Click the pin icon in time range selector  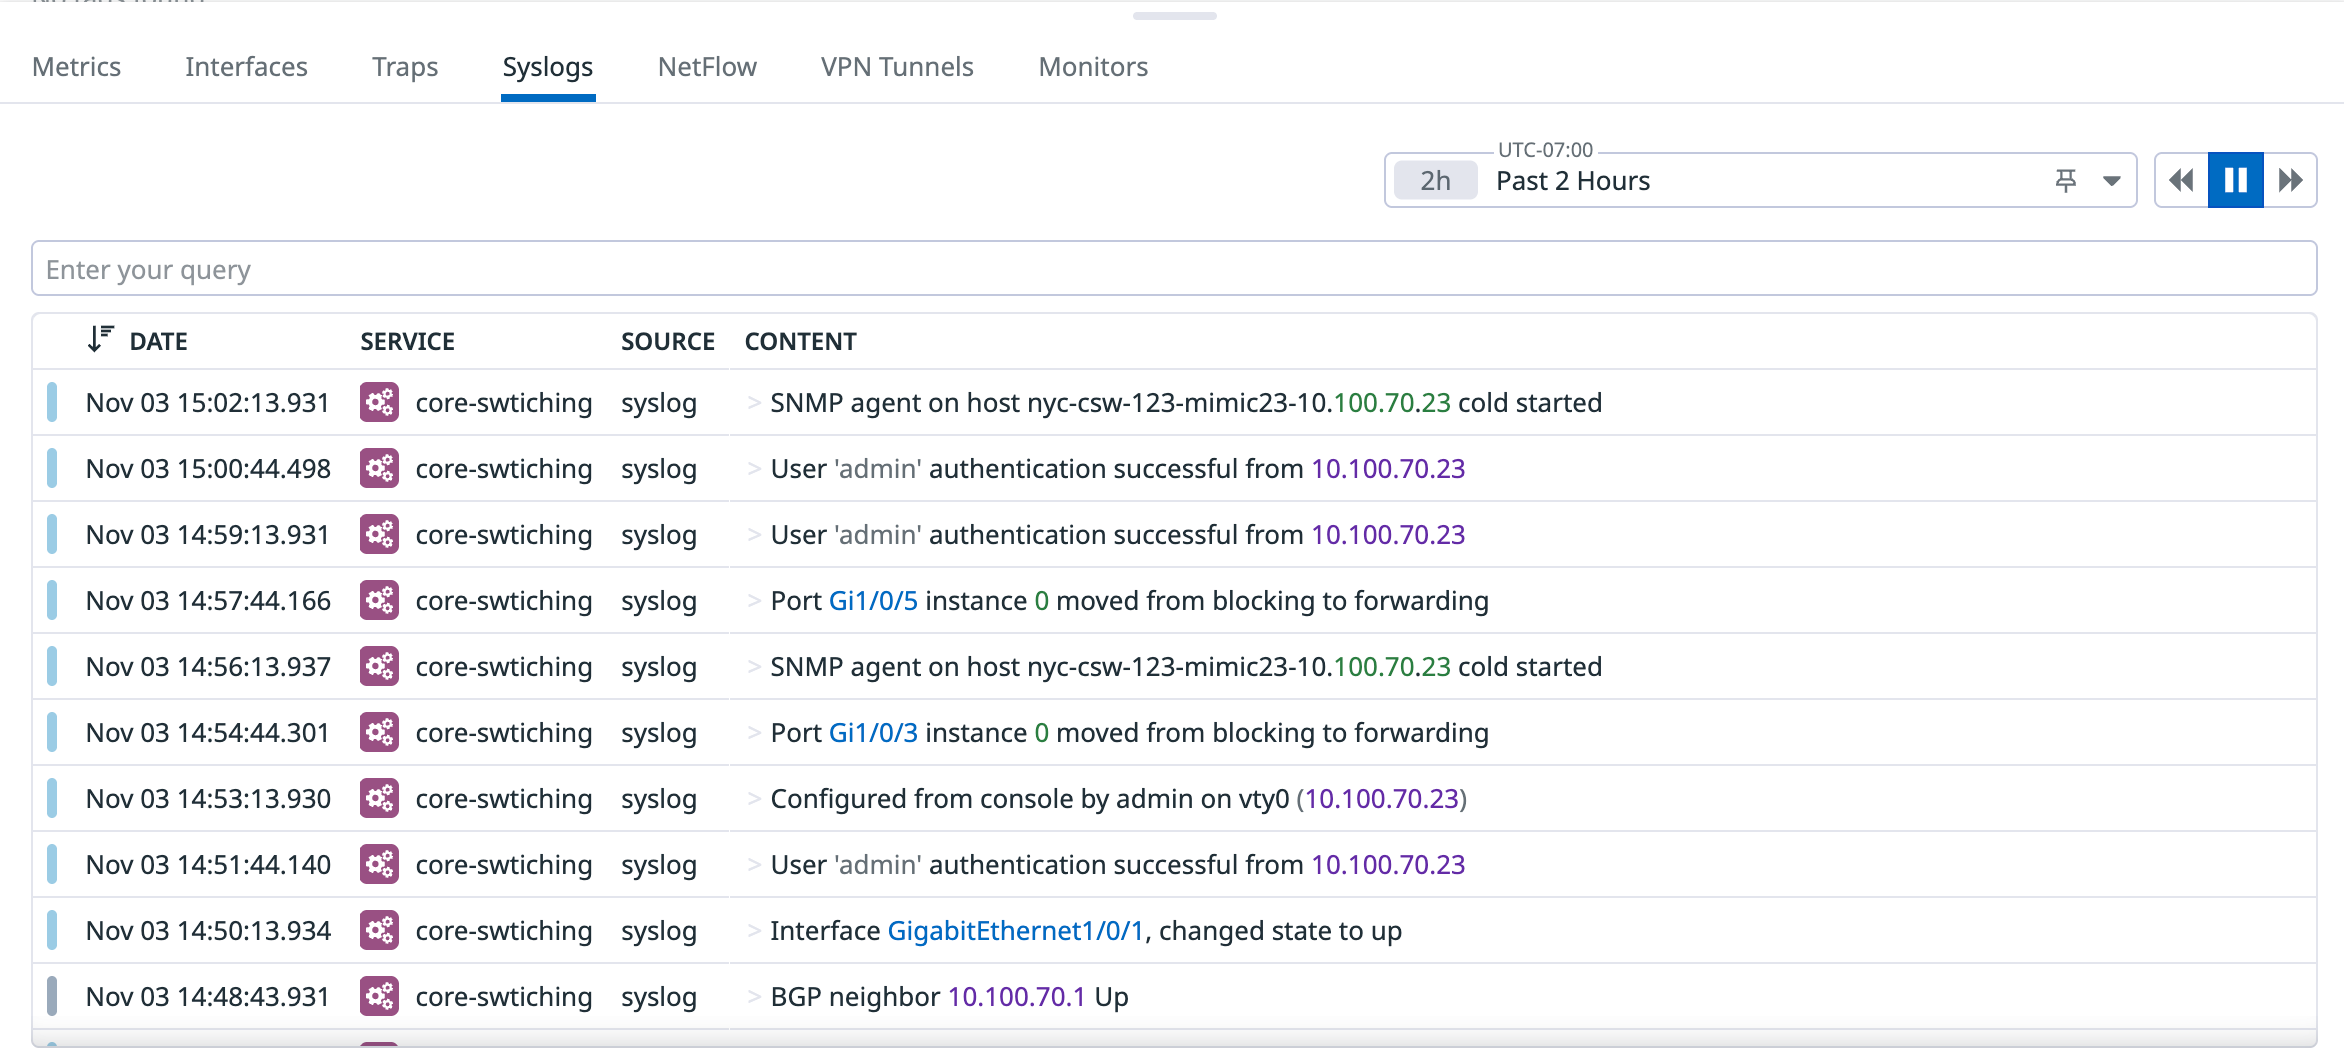[x=2066, y=181]
